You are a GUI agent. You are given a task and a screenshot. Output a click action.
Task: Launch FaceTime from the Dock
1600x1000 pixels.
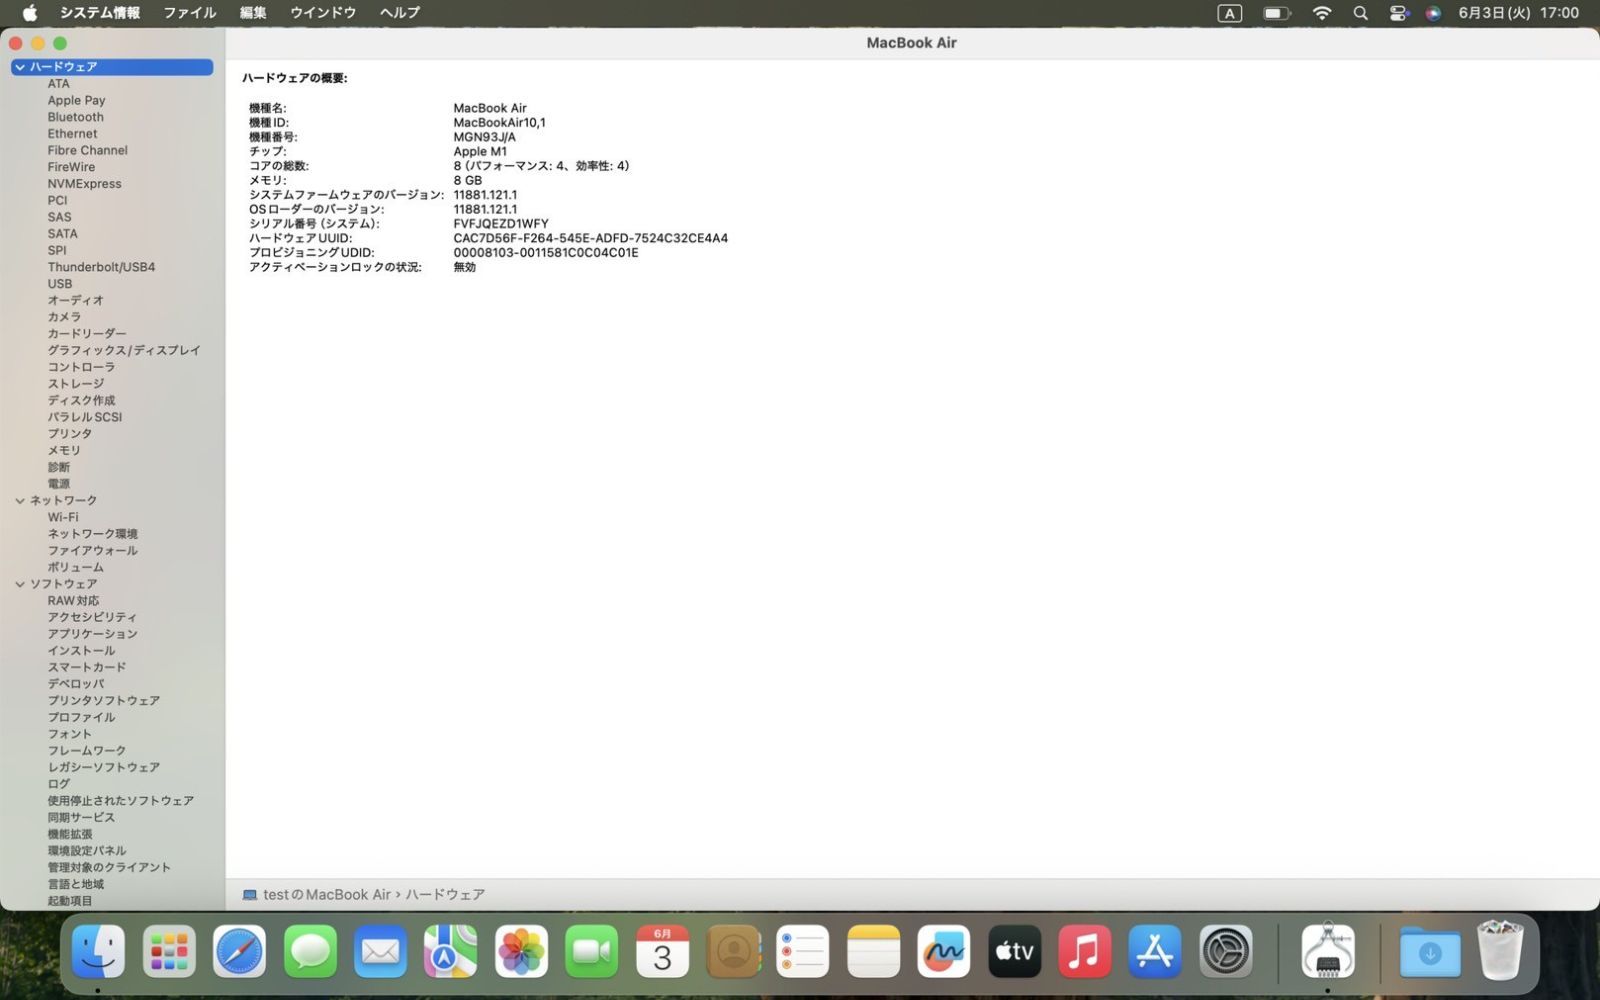click(x=592, y=951)
